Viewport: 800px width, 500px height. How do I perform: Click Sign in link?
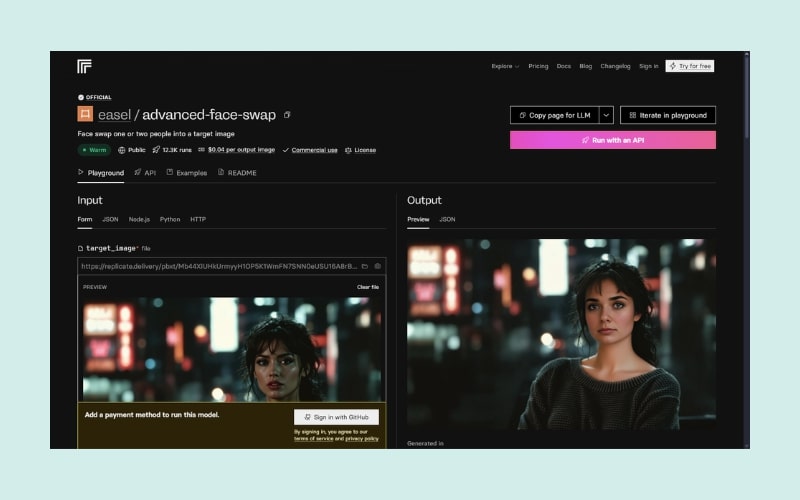(648, 66)
